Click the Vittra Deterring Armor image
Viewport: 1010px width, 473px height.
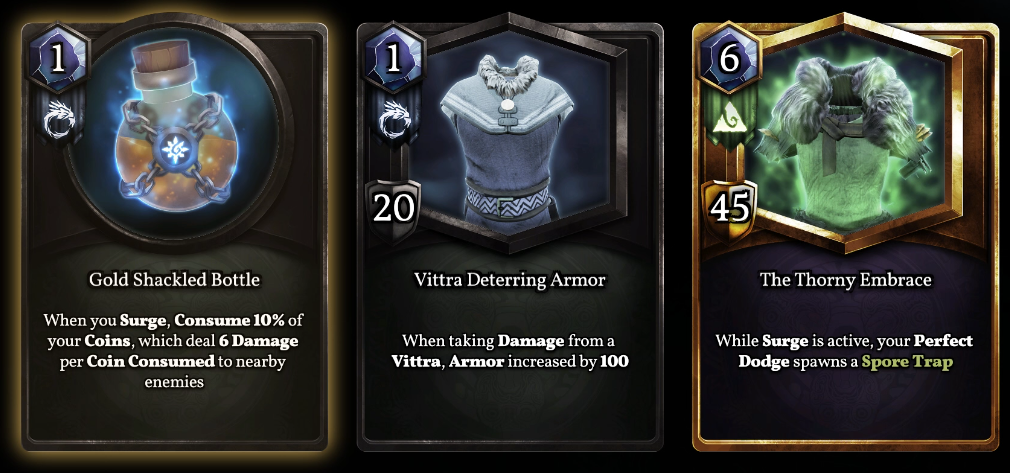[x=510, y=133]
